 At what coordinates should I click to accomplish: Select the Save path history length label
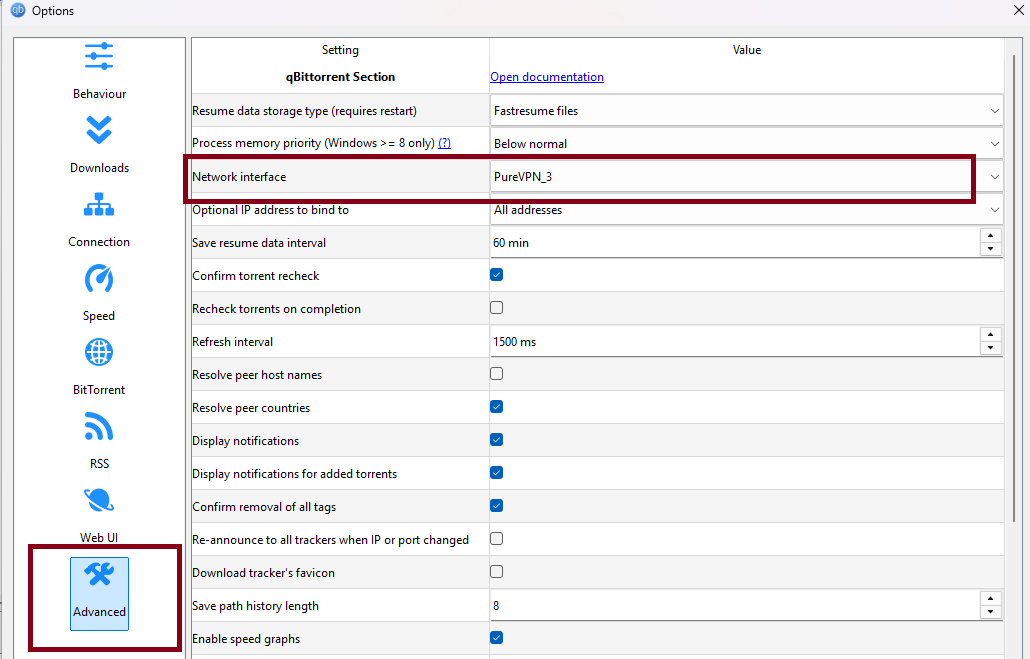click(256, 606)
